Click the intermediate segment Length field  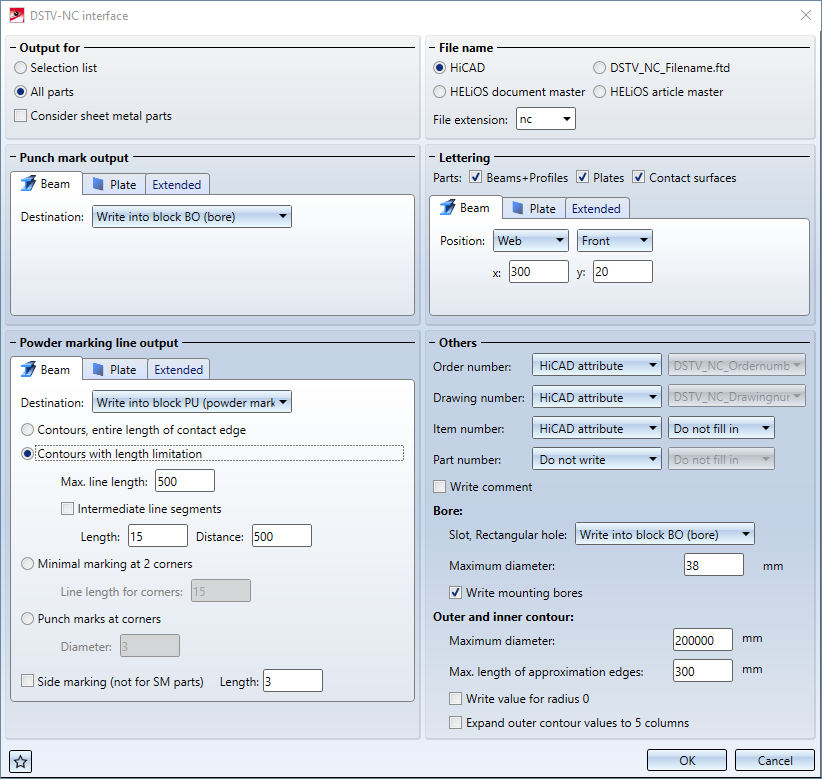click(x=158, y=536)
